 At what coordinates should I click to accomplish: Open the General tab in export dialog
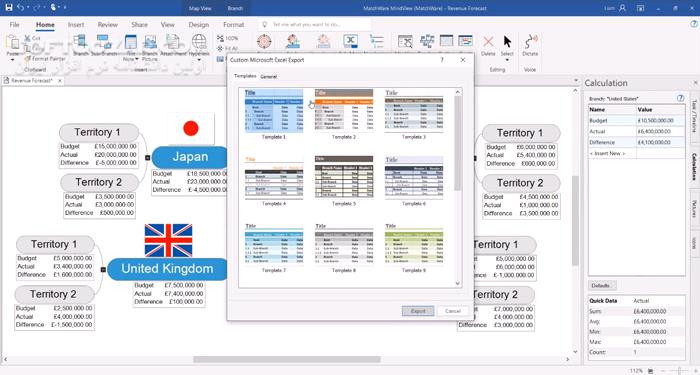coord(269,76)
